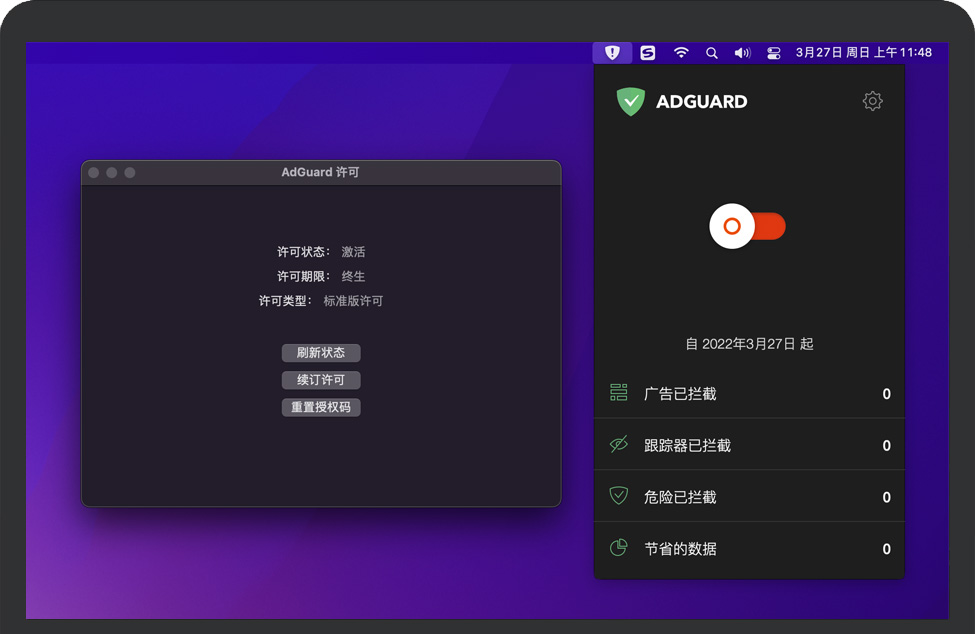Click the date and time in menu bar

tap(863, 53)
